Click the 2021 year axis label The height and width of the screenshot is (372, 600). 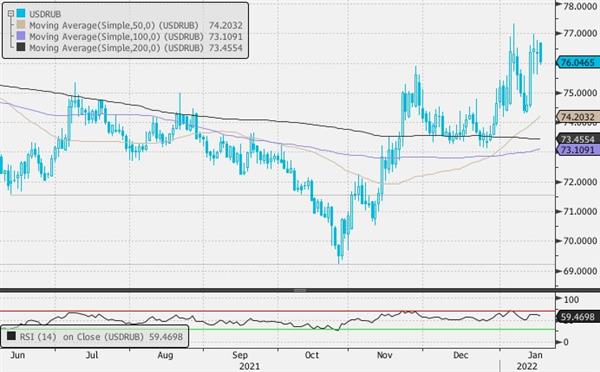click(x=249, y=366)
